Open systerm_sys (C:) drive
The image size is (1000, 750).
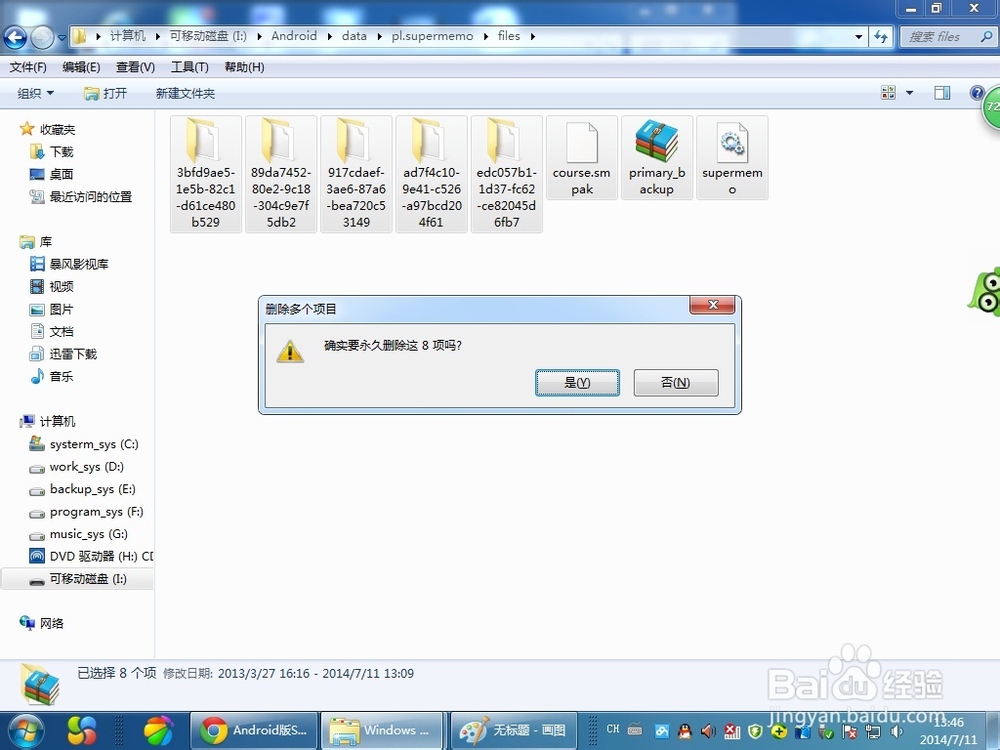pyautogui.click(x=94, y=444)
